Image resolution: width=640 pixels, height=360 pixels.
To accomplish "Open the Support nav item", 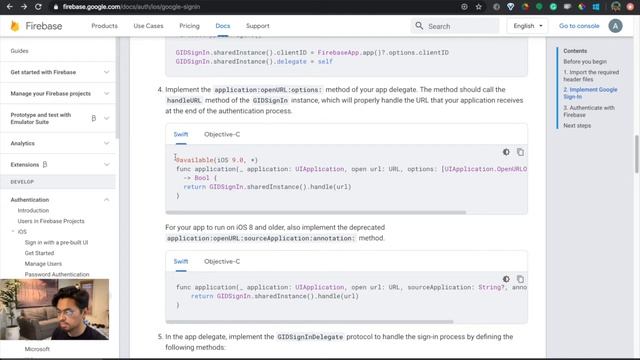I will coord(258,26).
